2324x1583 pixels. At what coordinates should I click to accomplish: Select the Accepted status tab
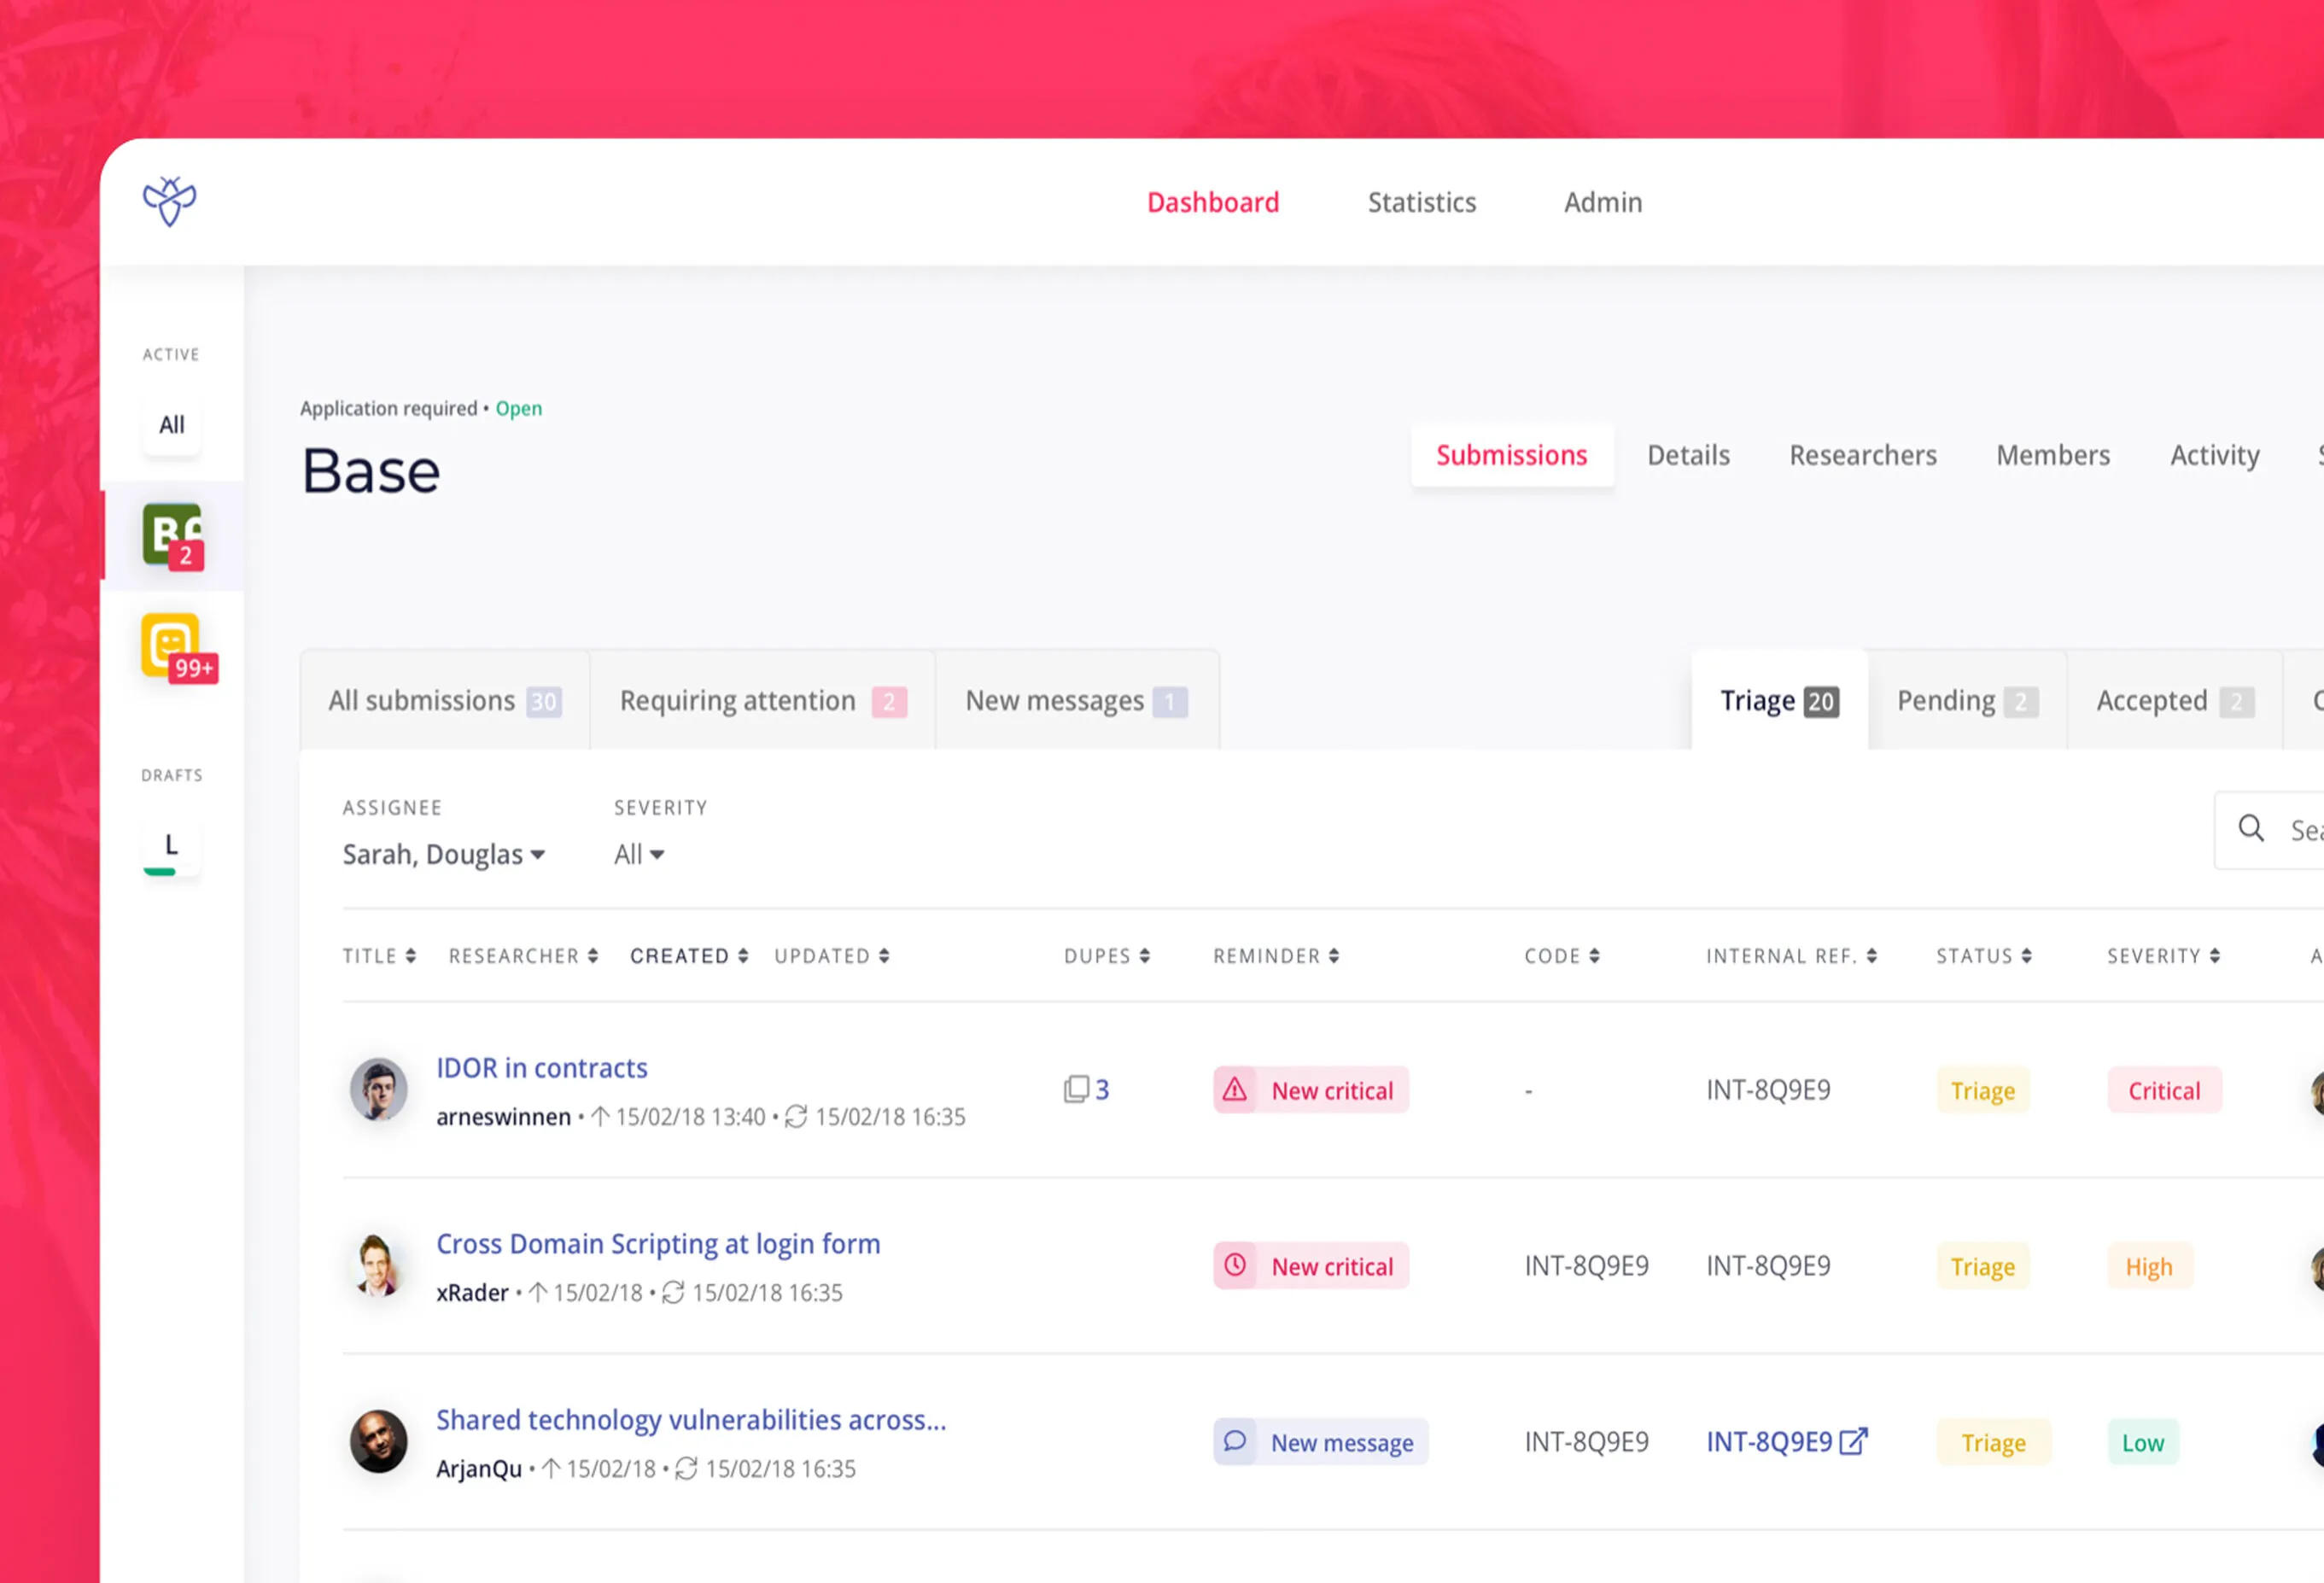[2175, 700]
